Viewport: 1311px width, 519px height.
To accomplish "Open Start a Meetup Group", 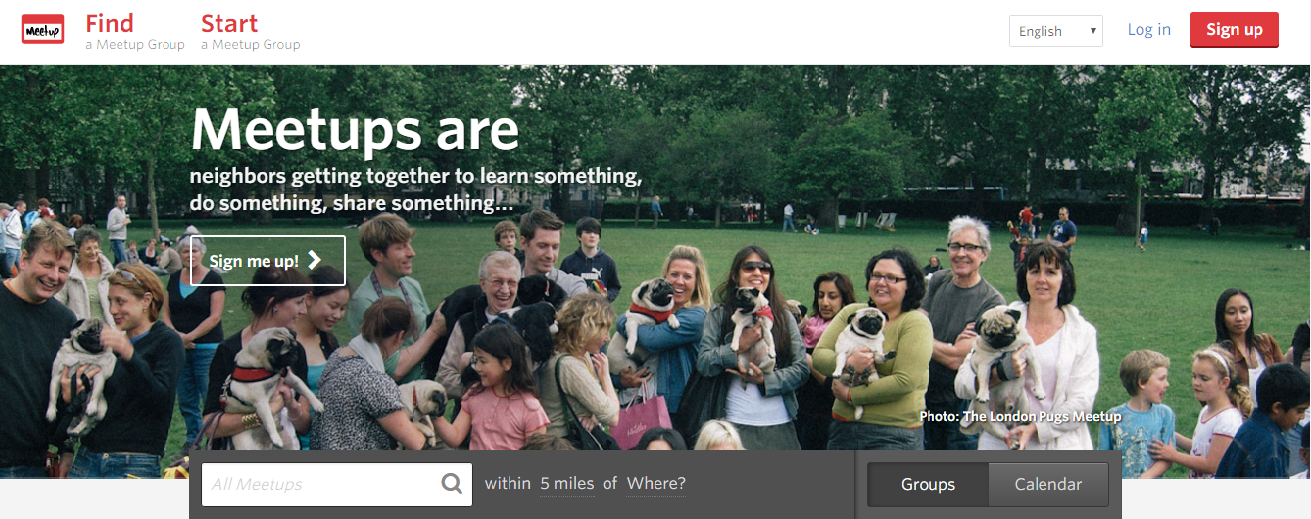I will pos(250,31).
